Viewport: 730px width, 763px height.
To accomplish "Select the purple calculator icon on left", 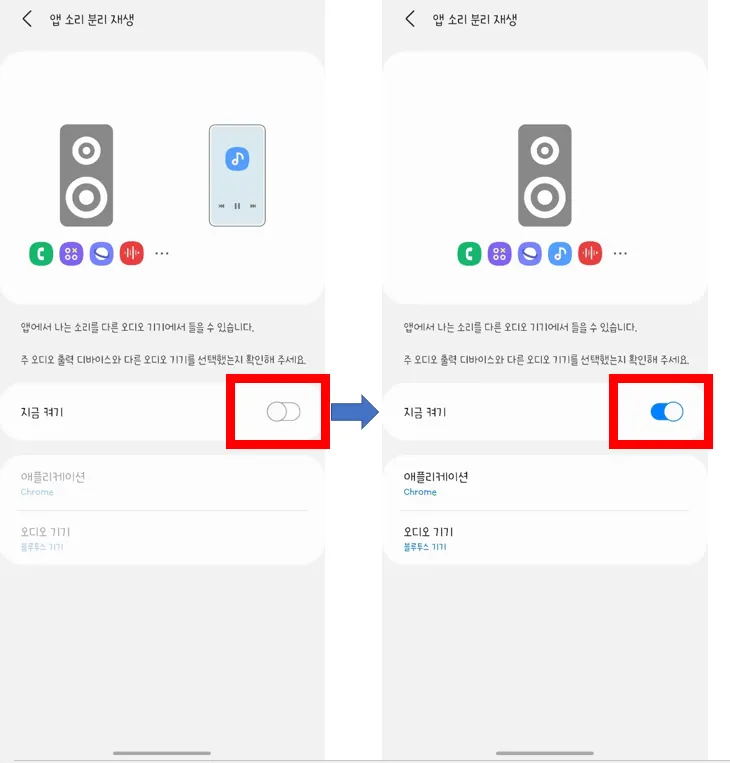I will [x=72, y=254].
